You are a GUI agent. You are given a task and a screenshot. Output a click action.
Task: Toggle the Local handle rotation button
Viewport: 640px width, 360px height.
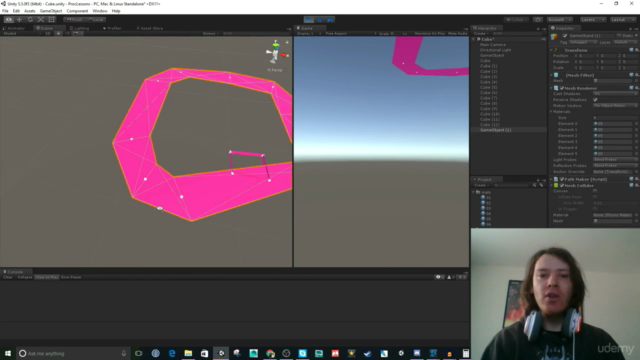coord(96,20)
